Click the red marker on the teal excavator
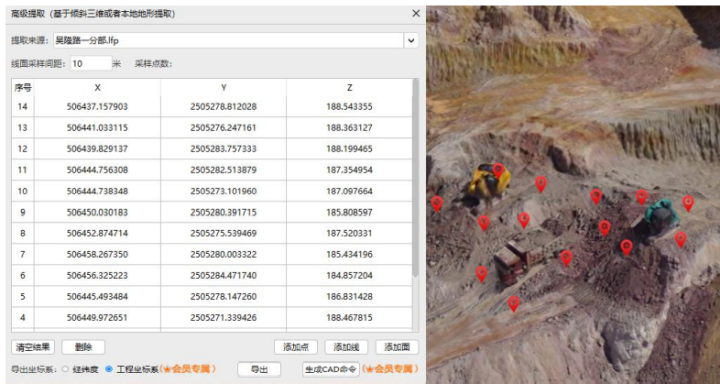 pos(642,197)
